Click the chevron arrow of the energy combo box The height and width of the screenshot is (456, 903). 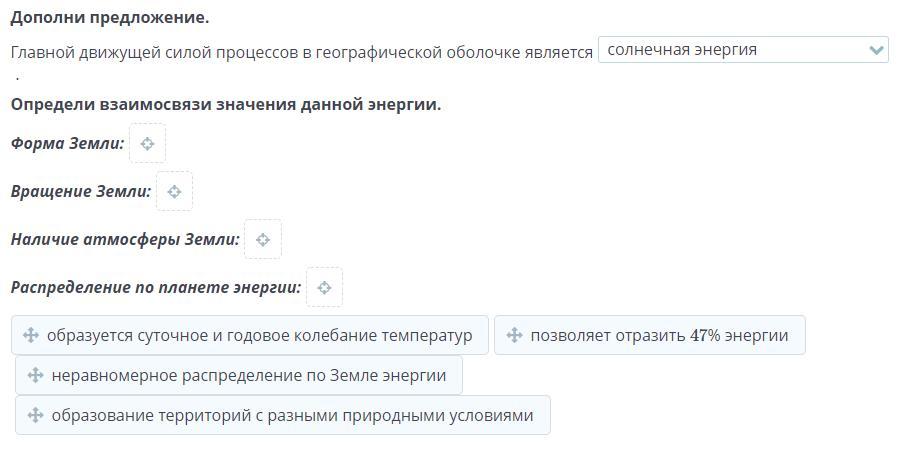(x=877, y=50)
